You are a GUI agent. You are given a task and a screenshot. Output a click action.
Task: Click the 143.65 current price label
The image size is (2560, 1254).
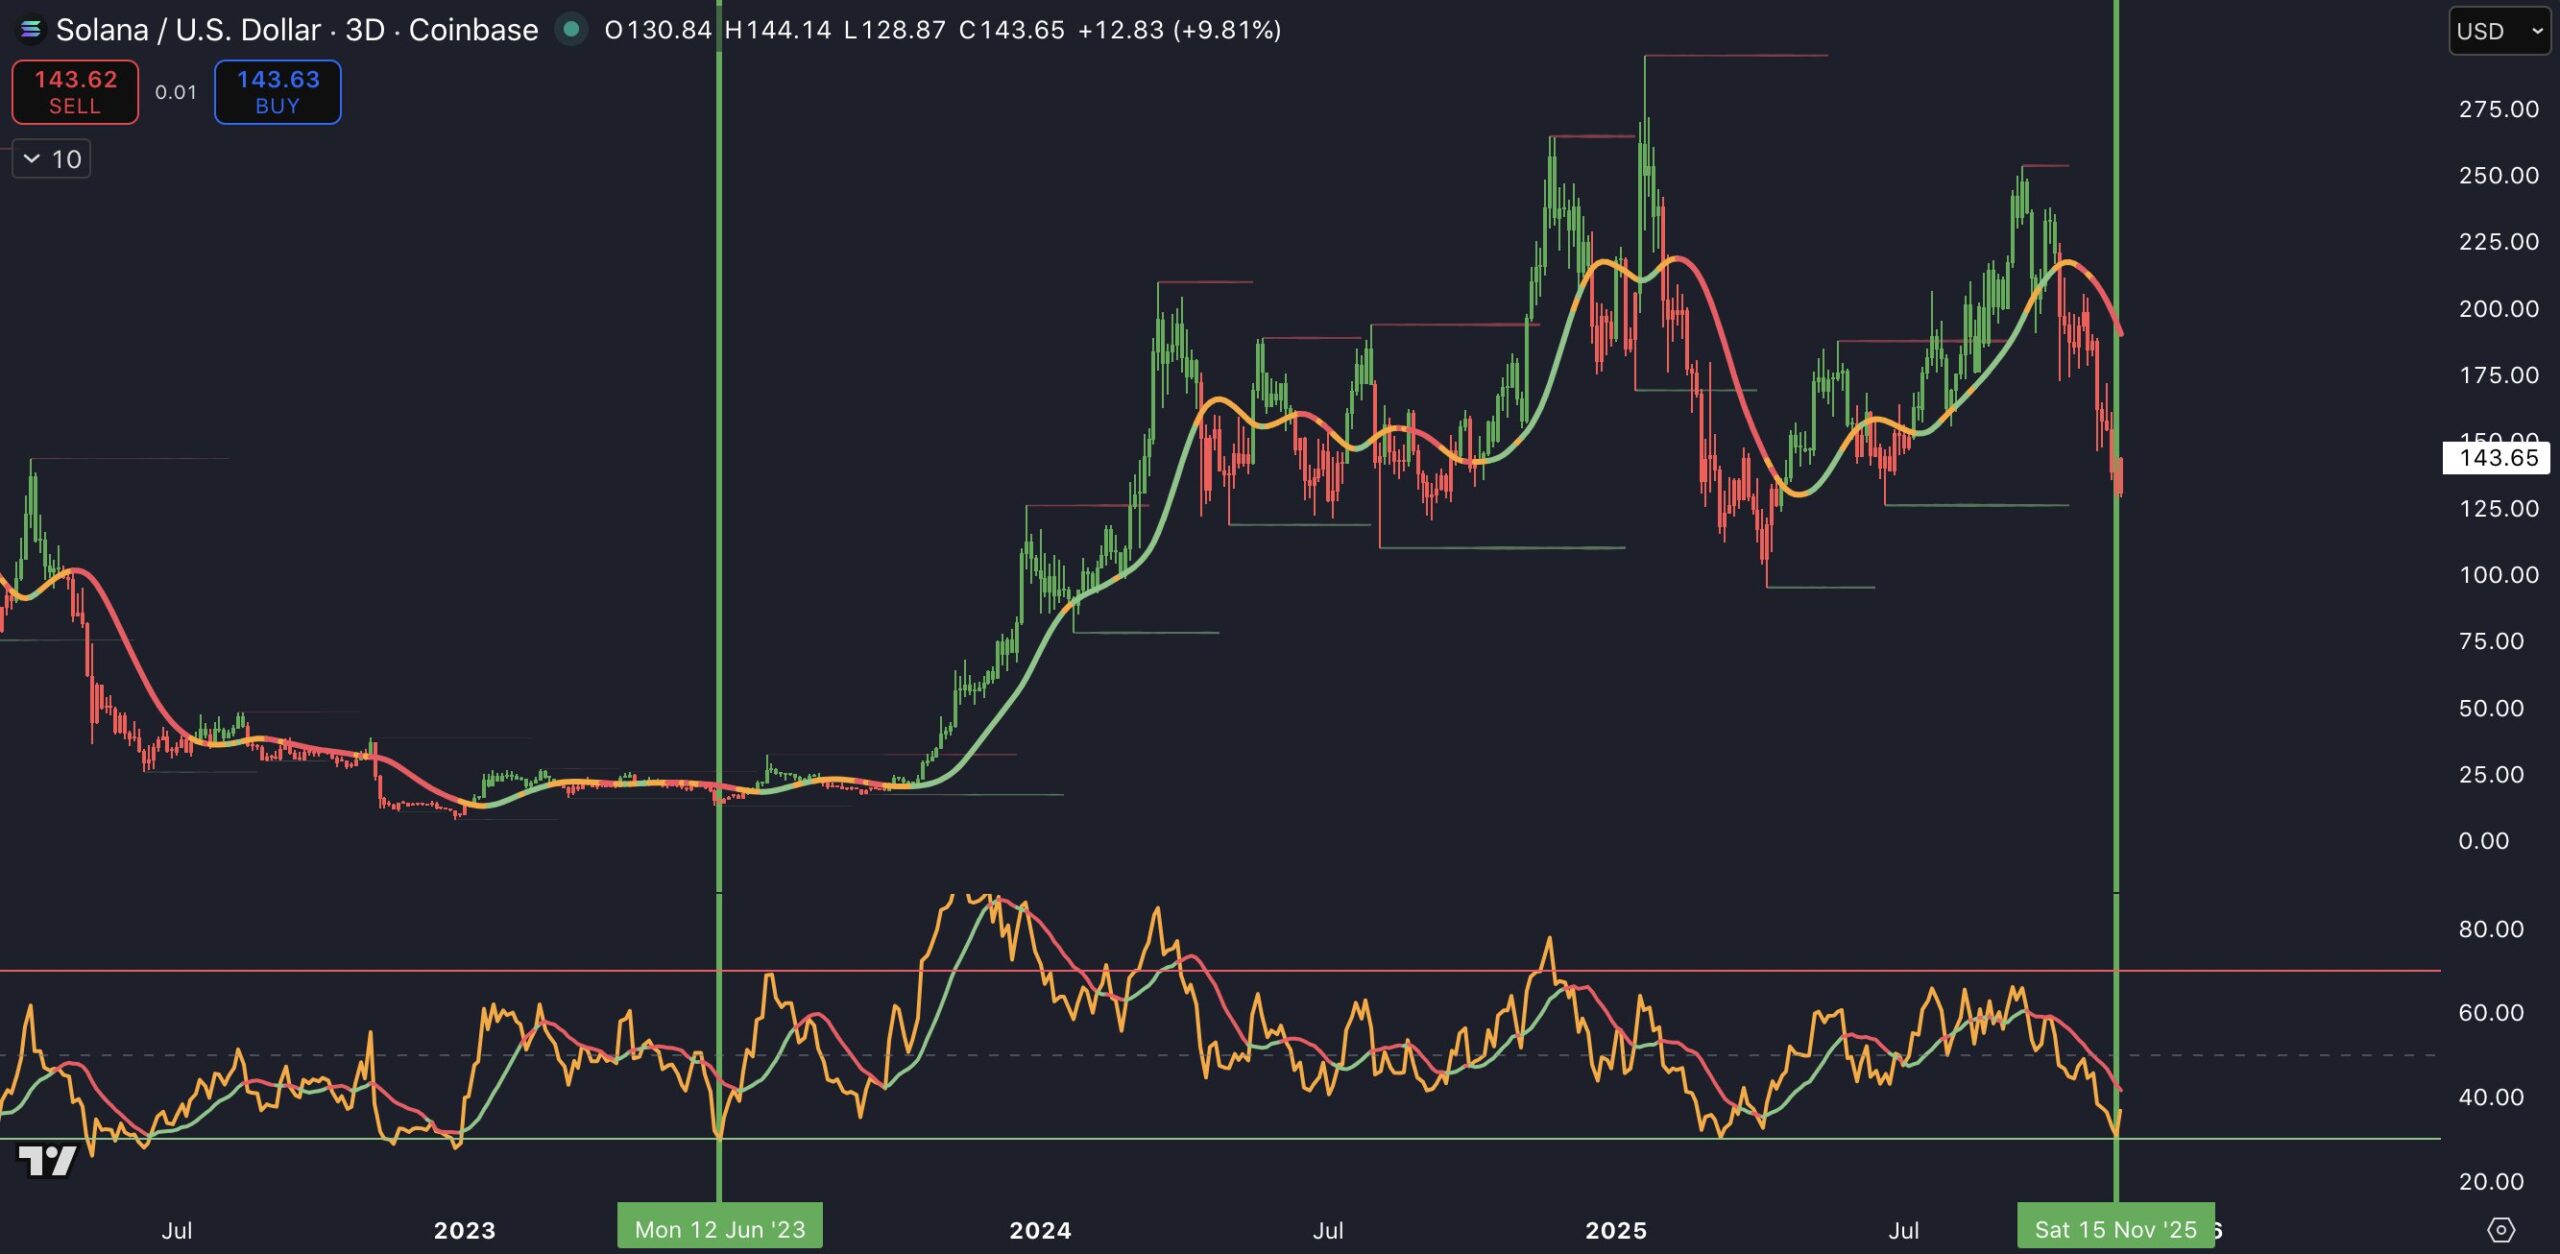coord(2497,458)
